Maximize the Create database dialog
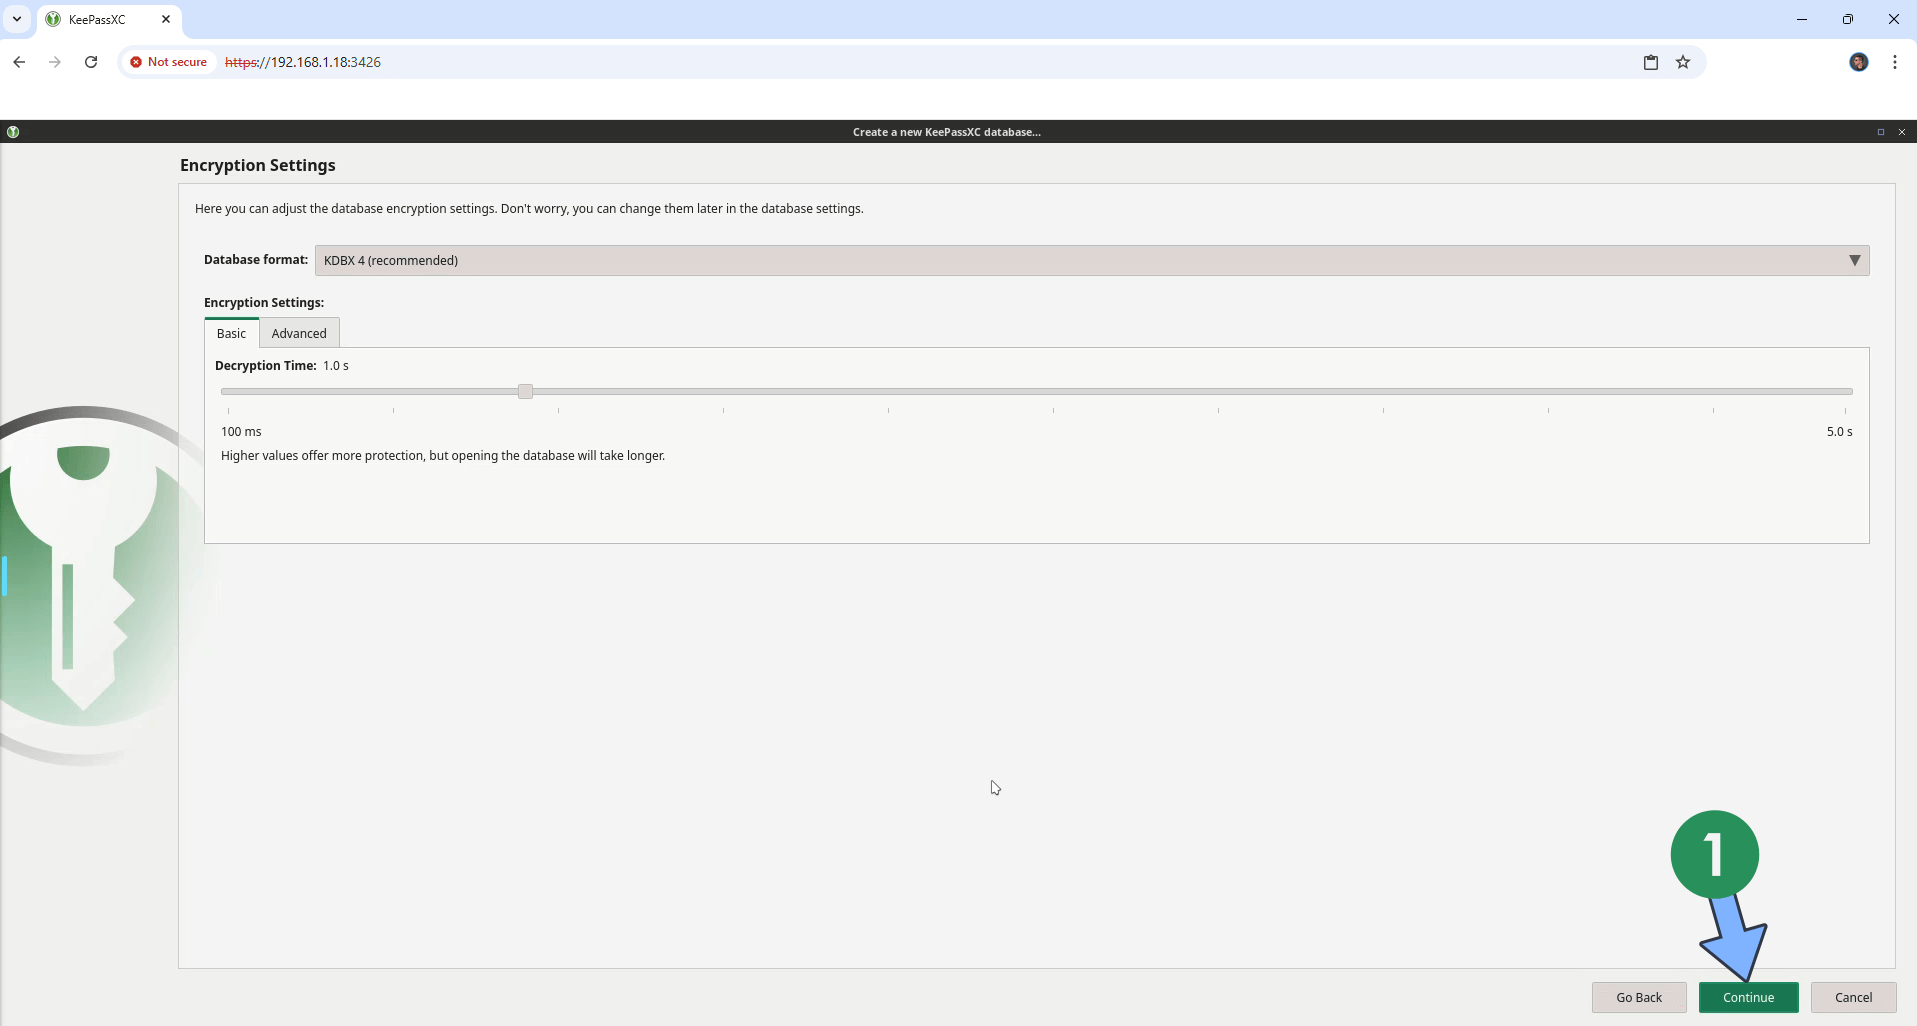Image resolution: width=1917 pixels, height=1026 pixels. tap(1880, 132)
